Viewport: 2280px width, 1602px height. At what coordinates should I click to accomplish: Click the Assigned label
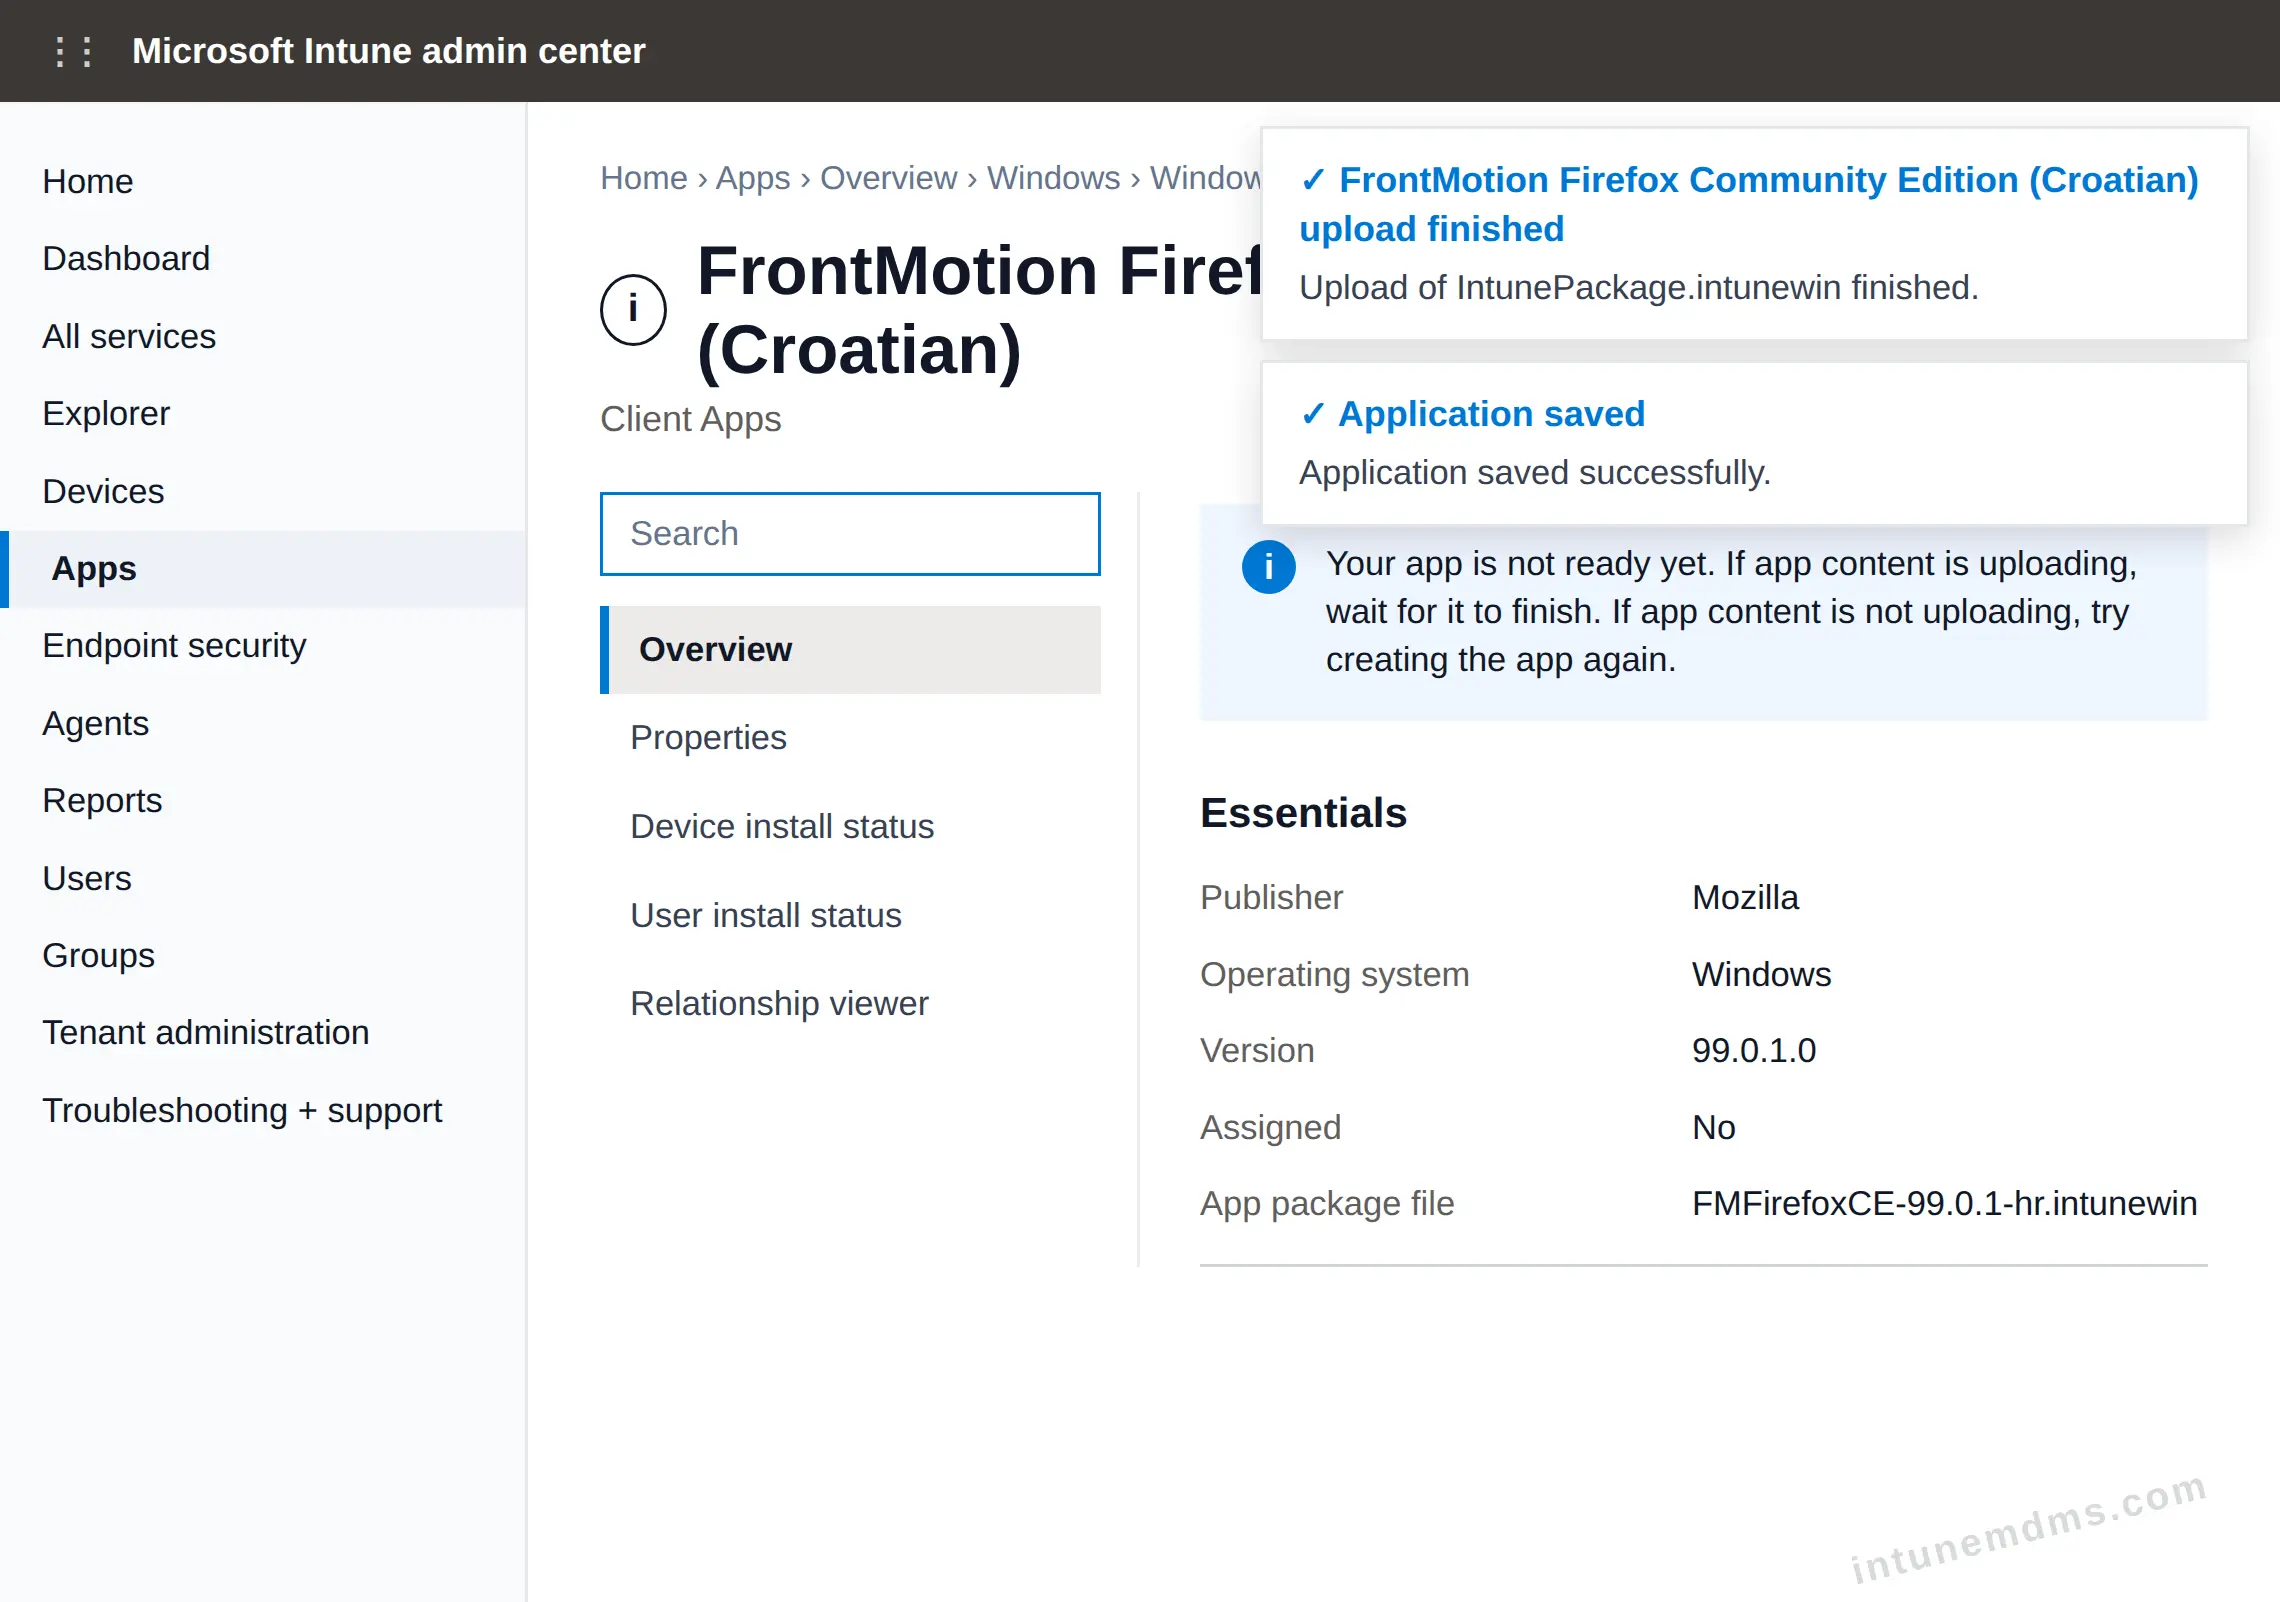pyautogui.click(x=1270, y=1128)
